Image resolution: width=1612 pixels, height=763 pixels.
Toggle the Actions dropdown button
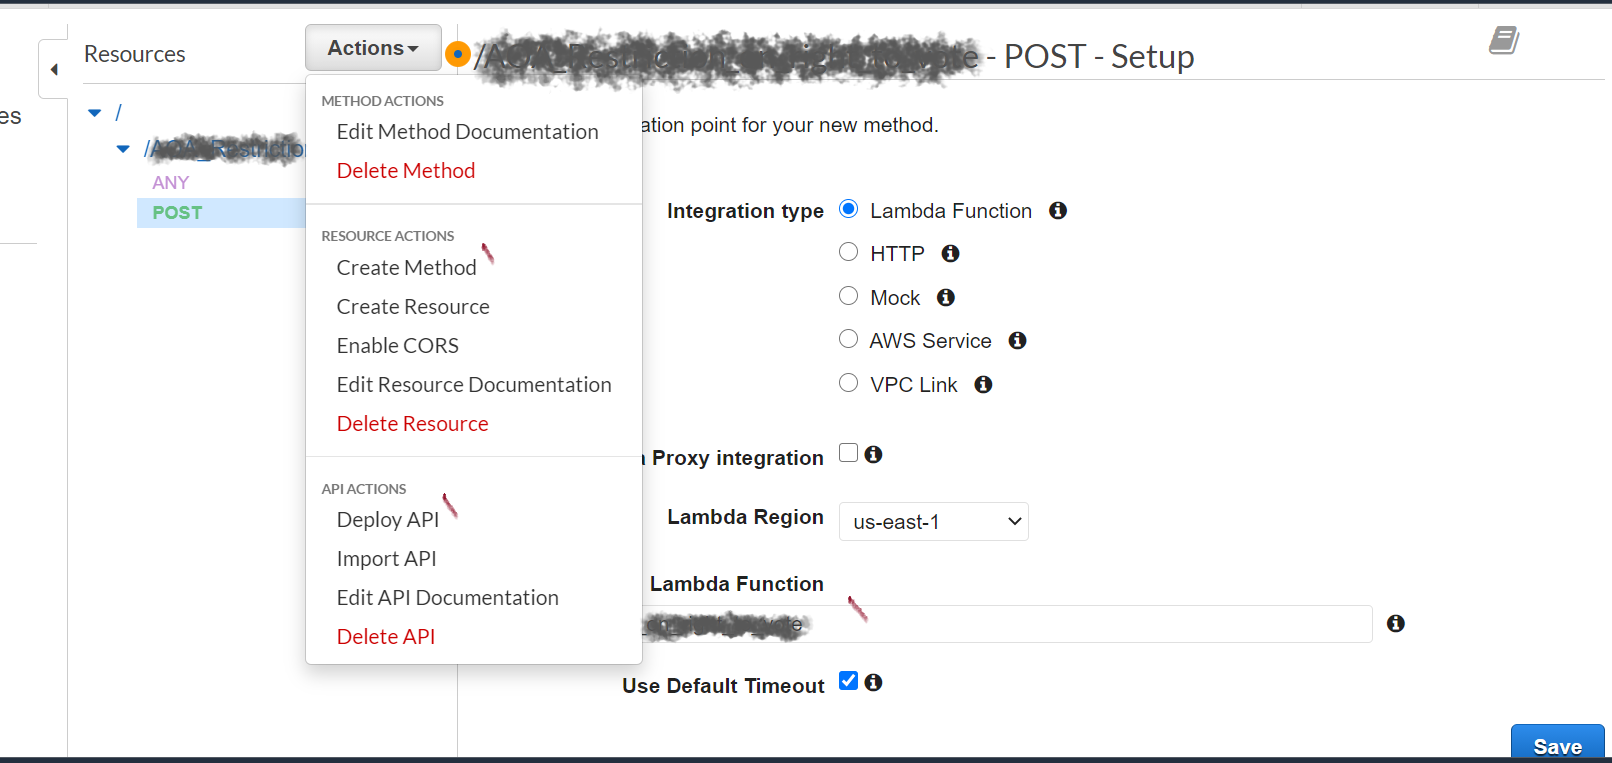click(373, 48)
